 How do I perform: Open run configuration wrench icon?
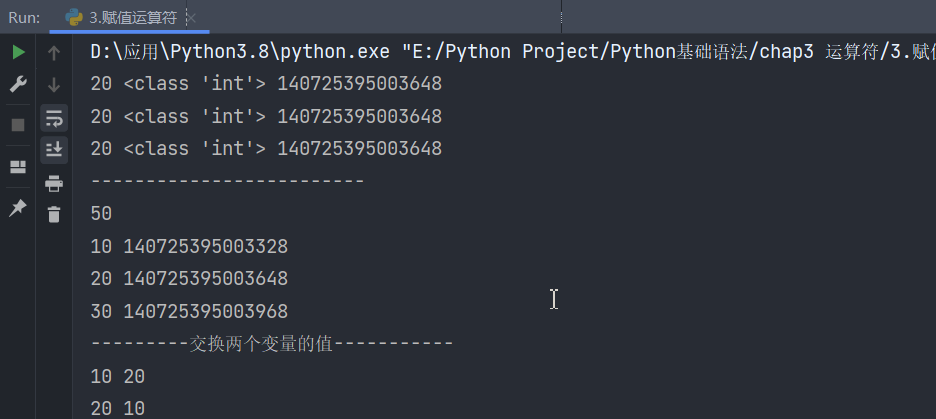[x=19, y=85]
